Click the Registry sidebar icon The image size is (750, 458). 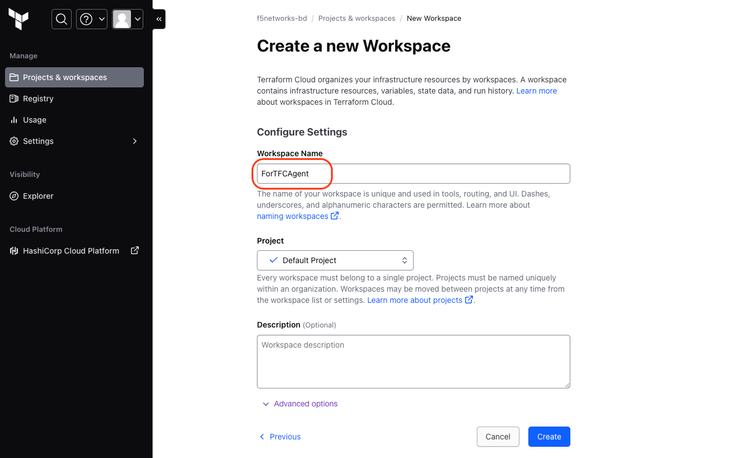(14, 98)
